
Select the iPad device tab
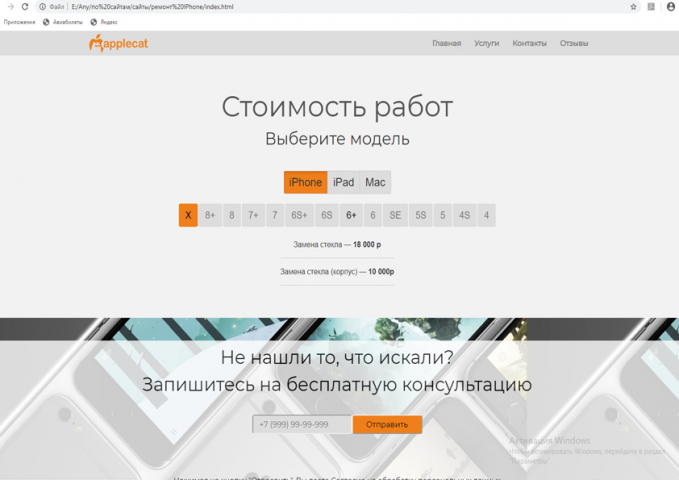point(343,182)
